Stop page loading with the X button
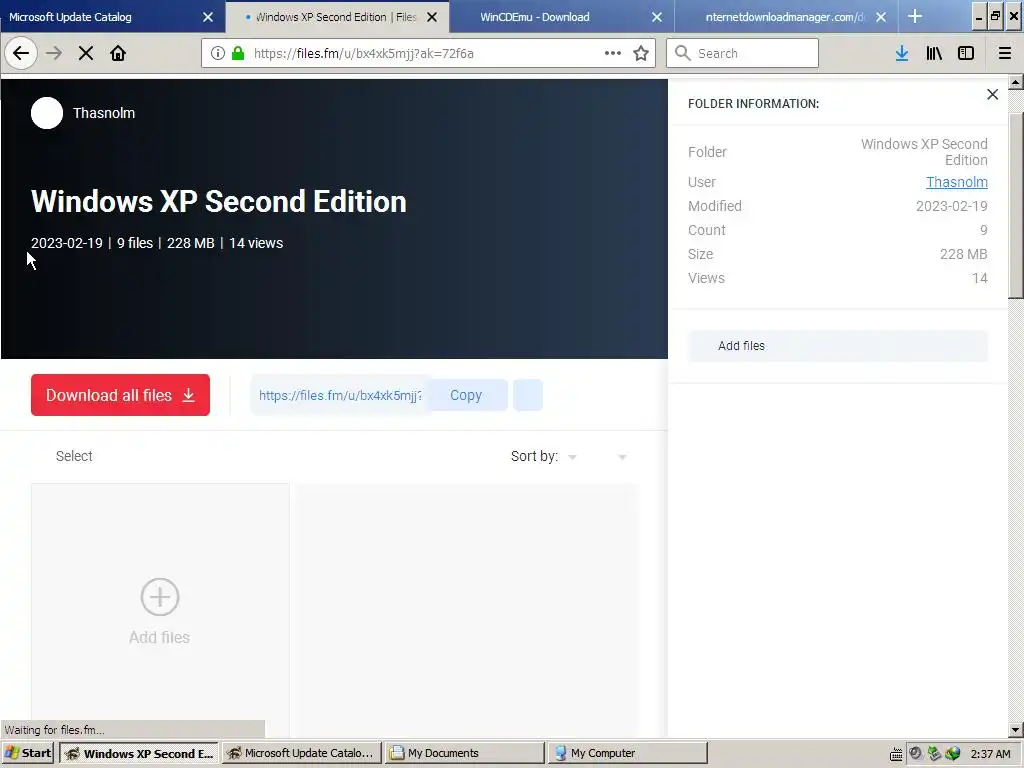The width and height of the screenshot is (1024, 768). (86, 54)
